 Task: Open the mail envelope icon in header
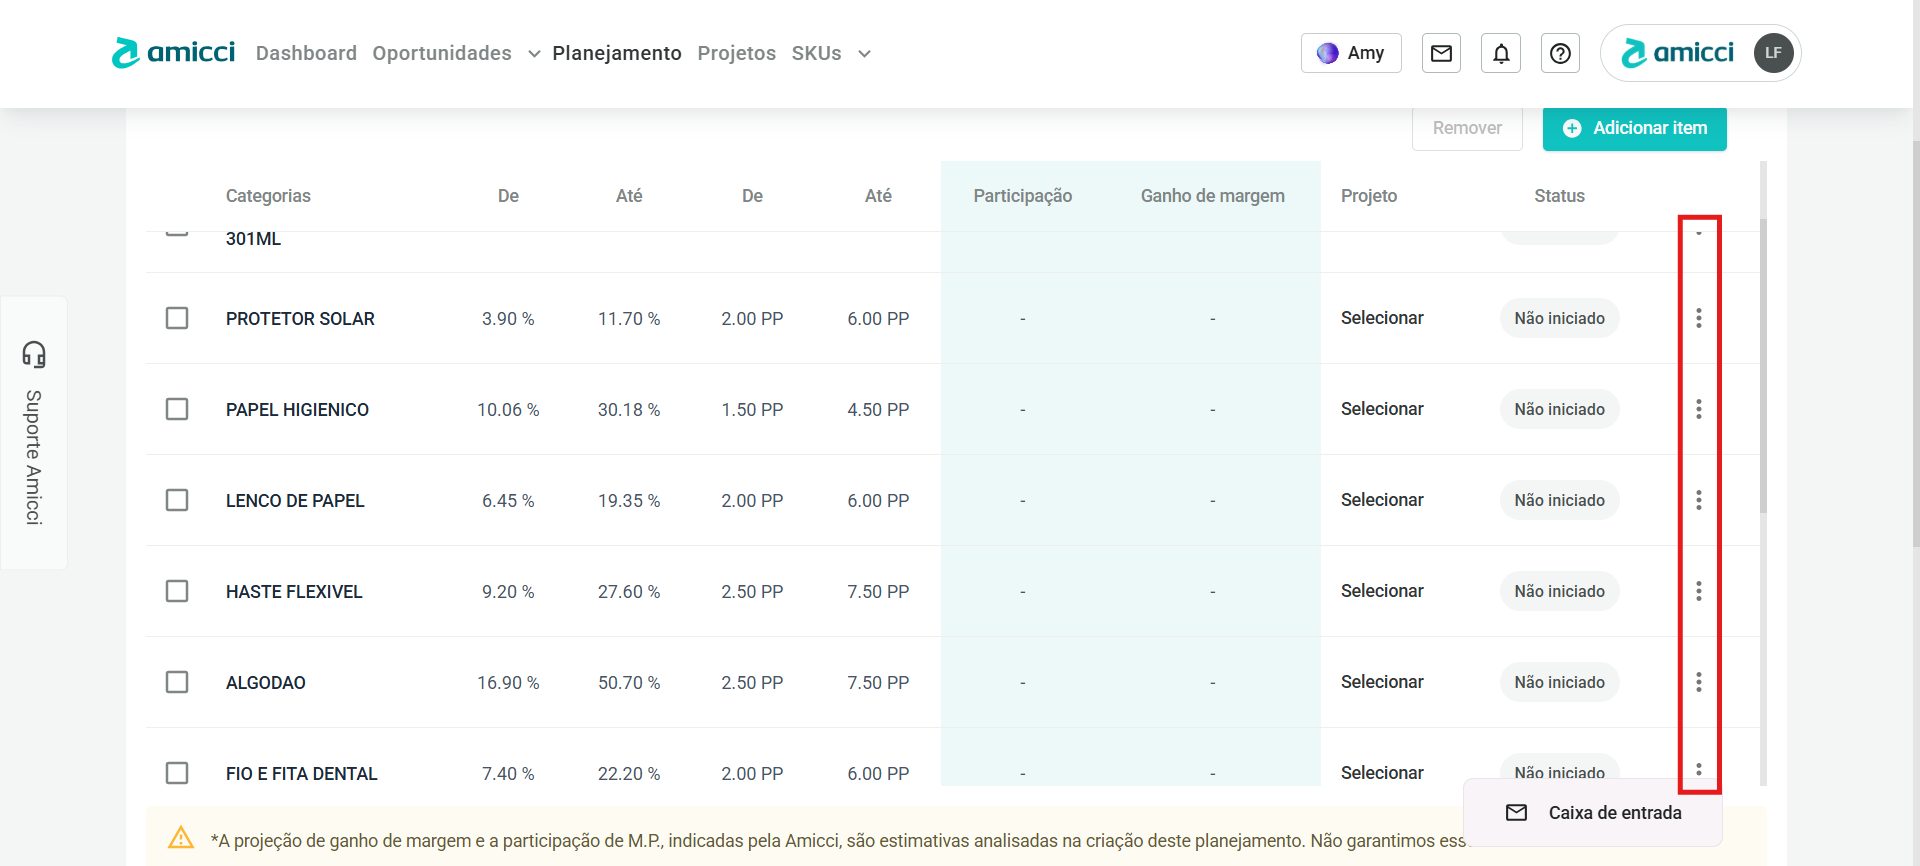(x=1441, y=53)
